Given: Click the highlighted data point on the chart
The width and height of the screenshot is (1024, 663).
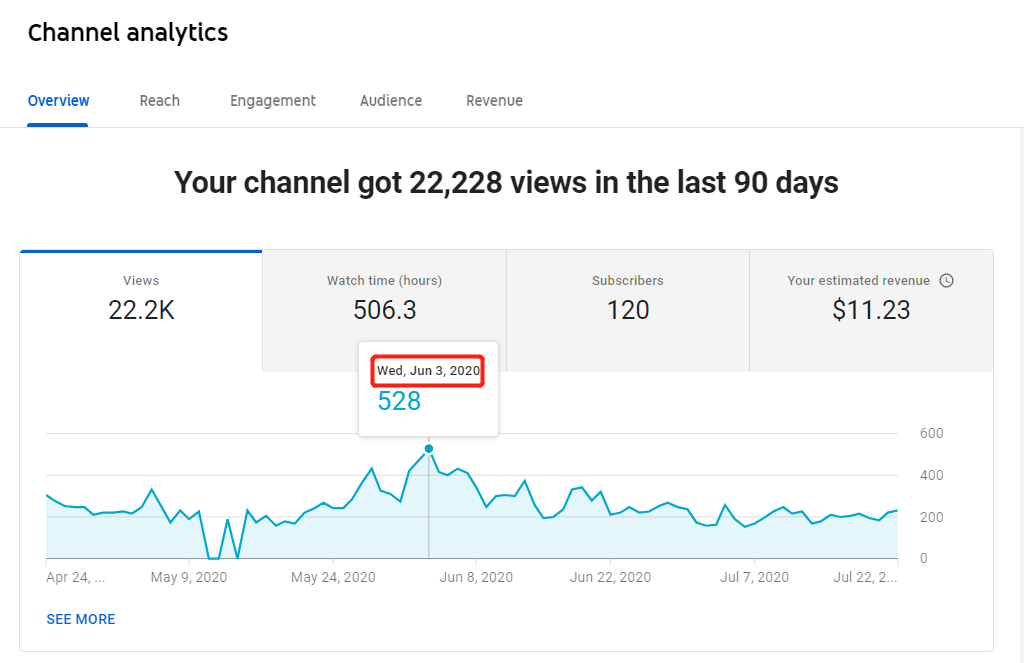Looking at the screenshot, I should tap(429, 448).
